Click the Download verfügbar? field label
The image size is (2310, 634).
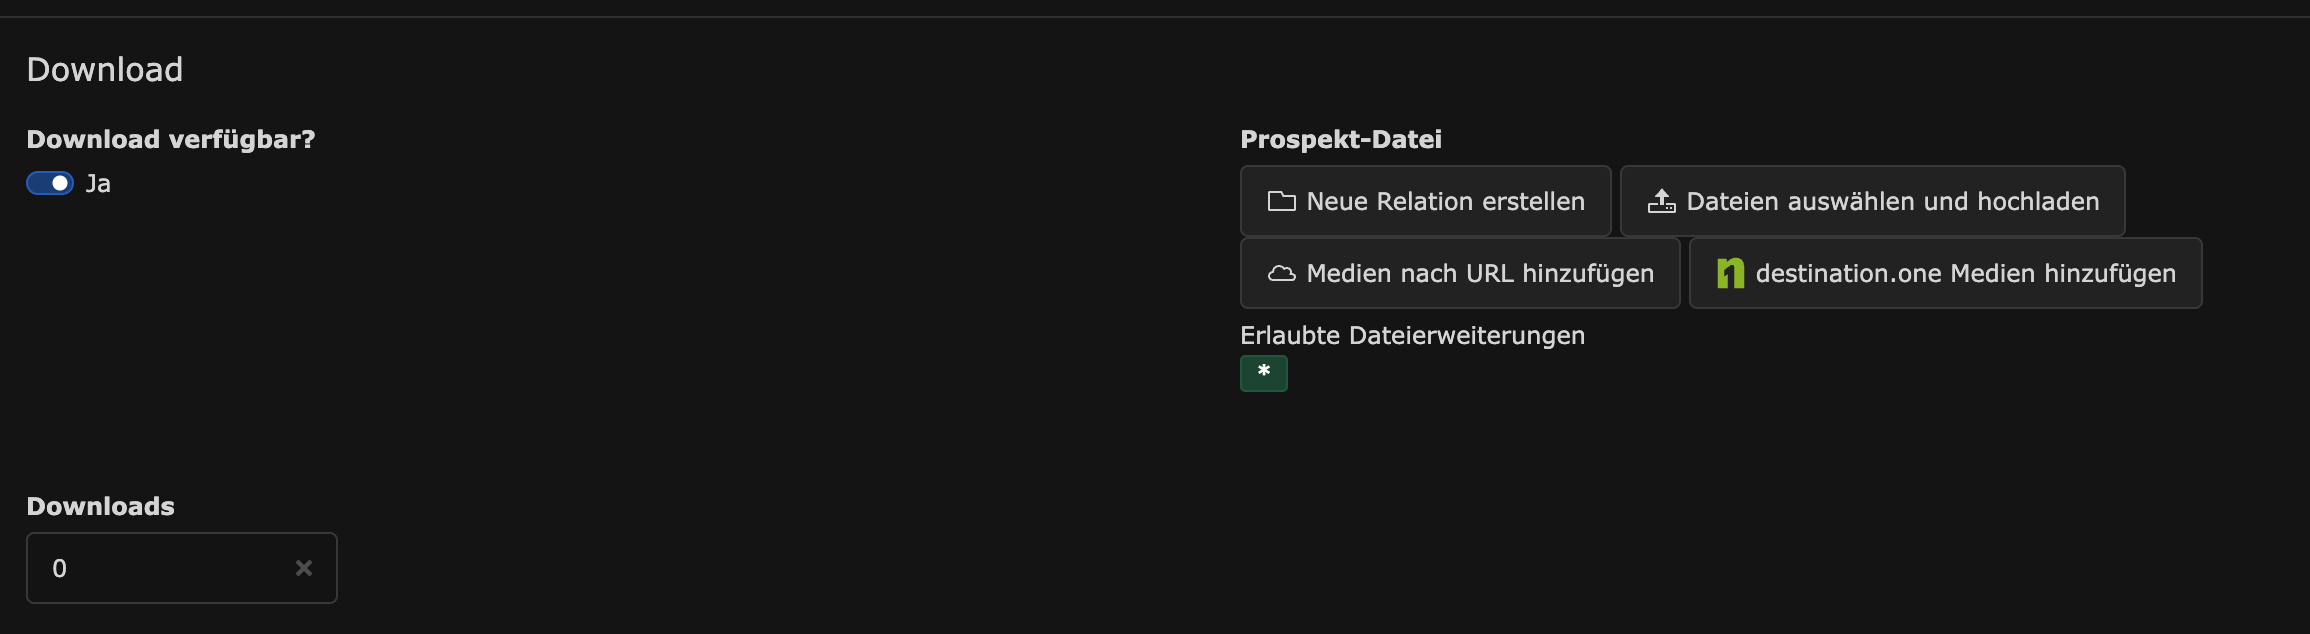pos(171,139)
